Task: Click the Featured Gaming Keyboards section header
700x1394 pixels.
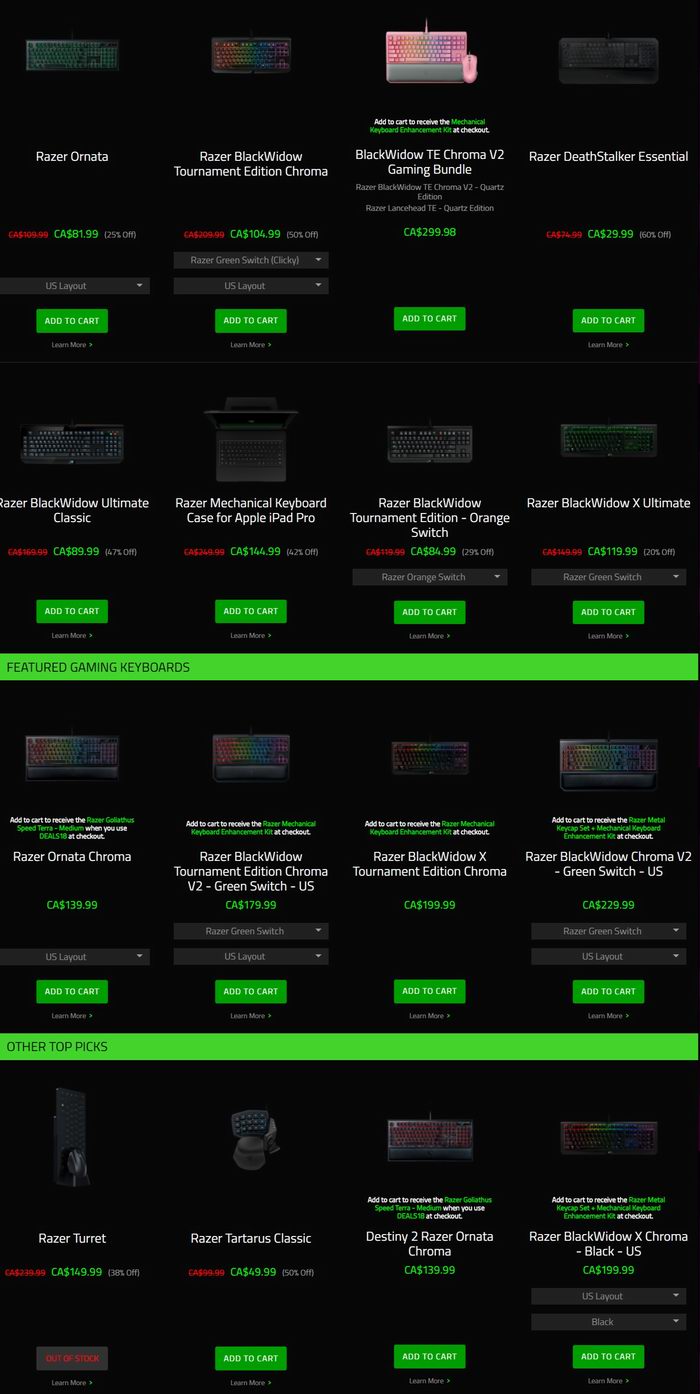Action: [x=349, y=667]
